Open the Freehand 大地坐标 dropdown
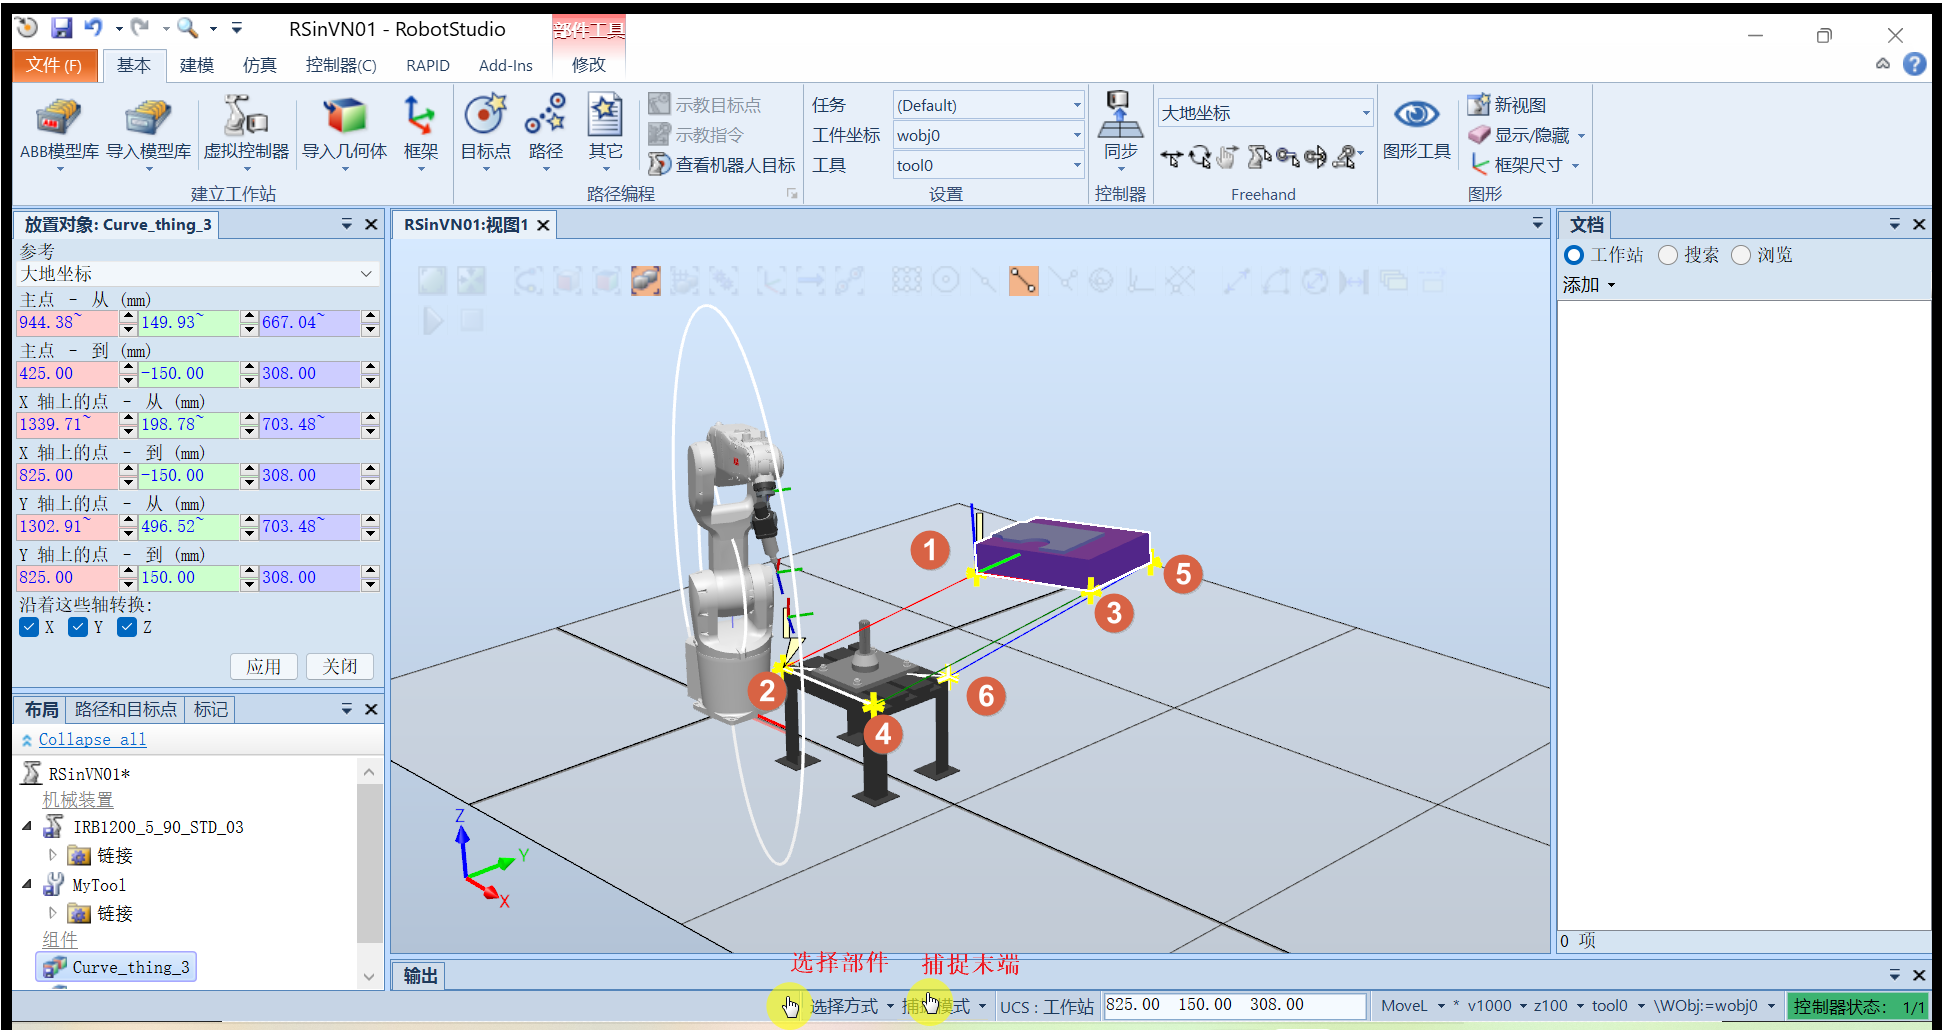 (x=1265, y=113)
